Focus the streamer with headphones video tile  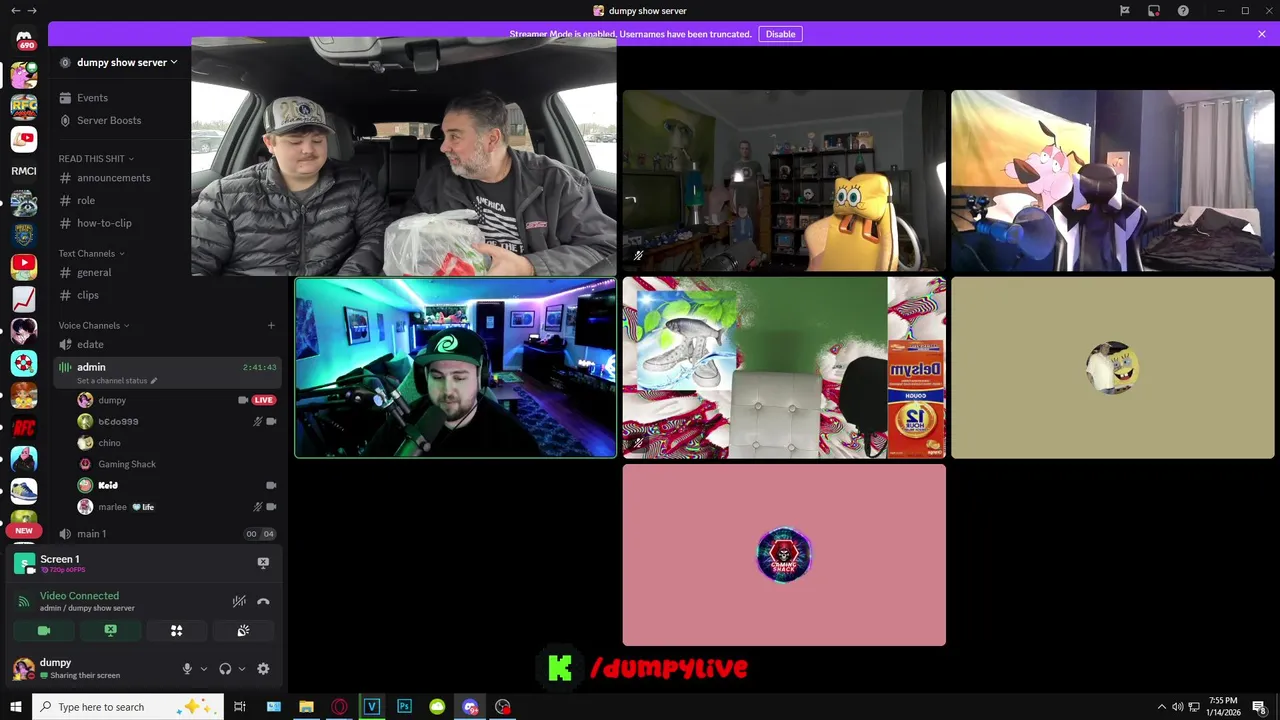(x=455, y=368)
